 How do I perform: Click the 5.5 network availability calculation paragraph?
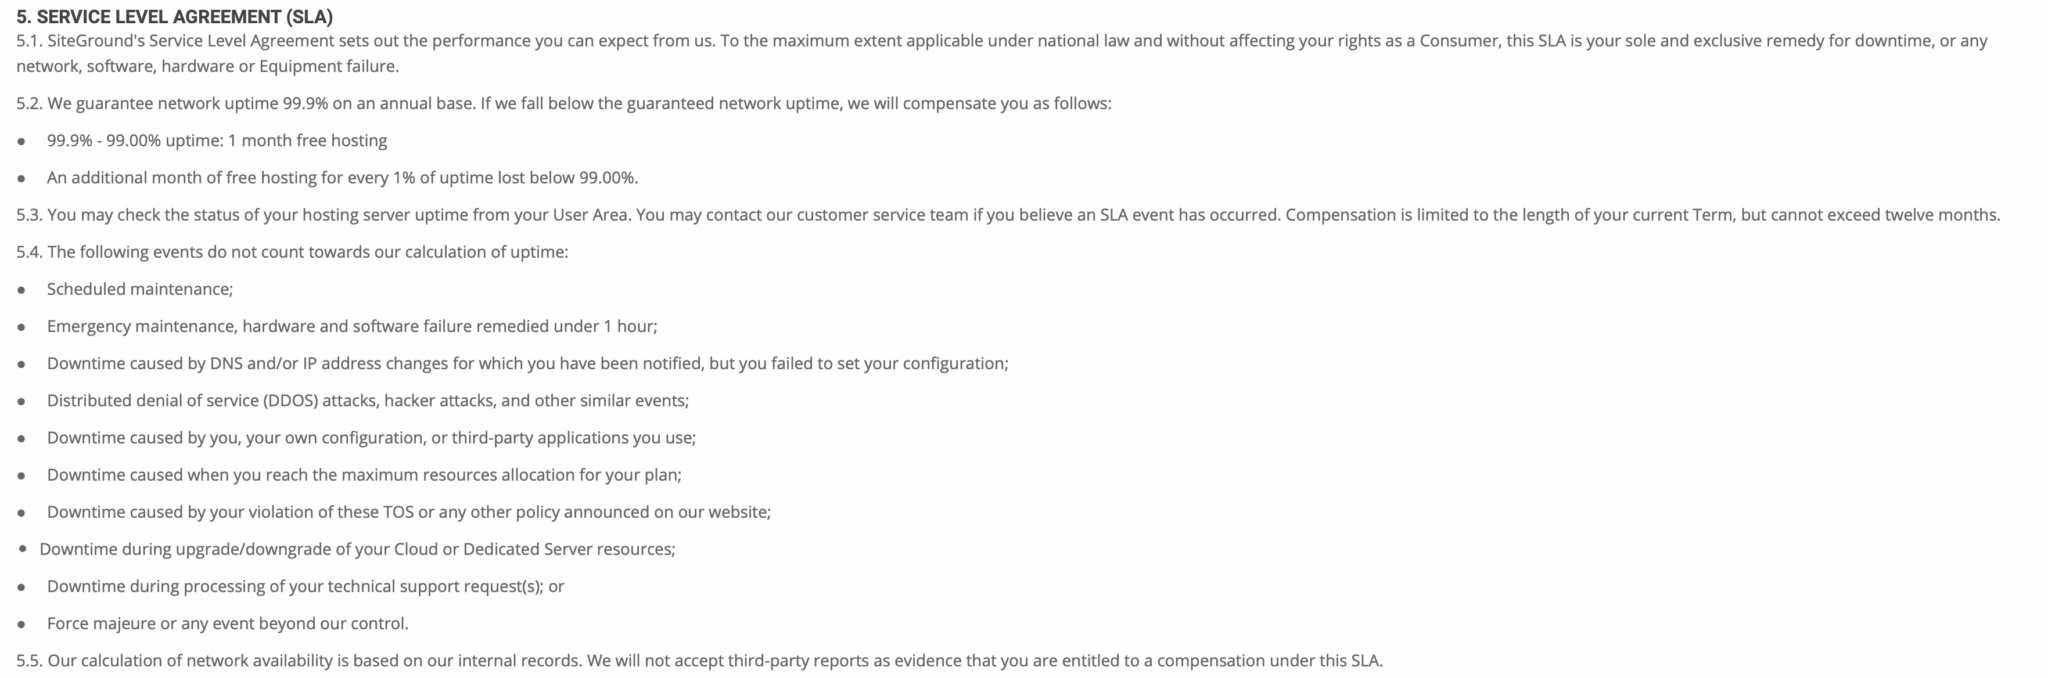700,660
